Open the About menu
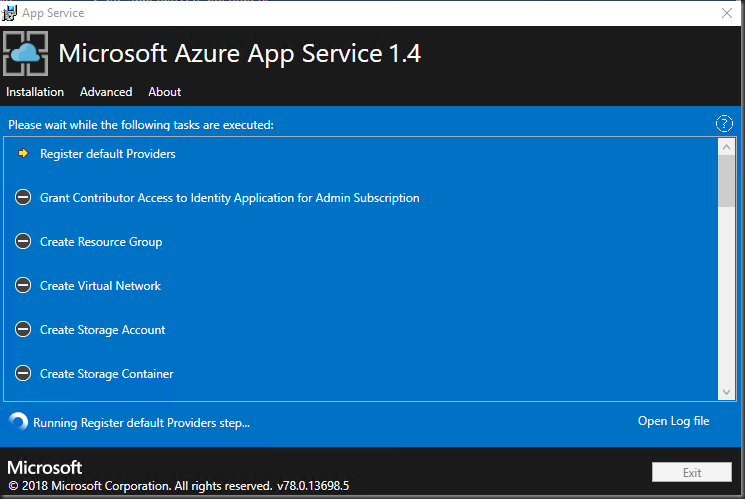Viewport: 745px width, 499px height. pos(165,92)
